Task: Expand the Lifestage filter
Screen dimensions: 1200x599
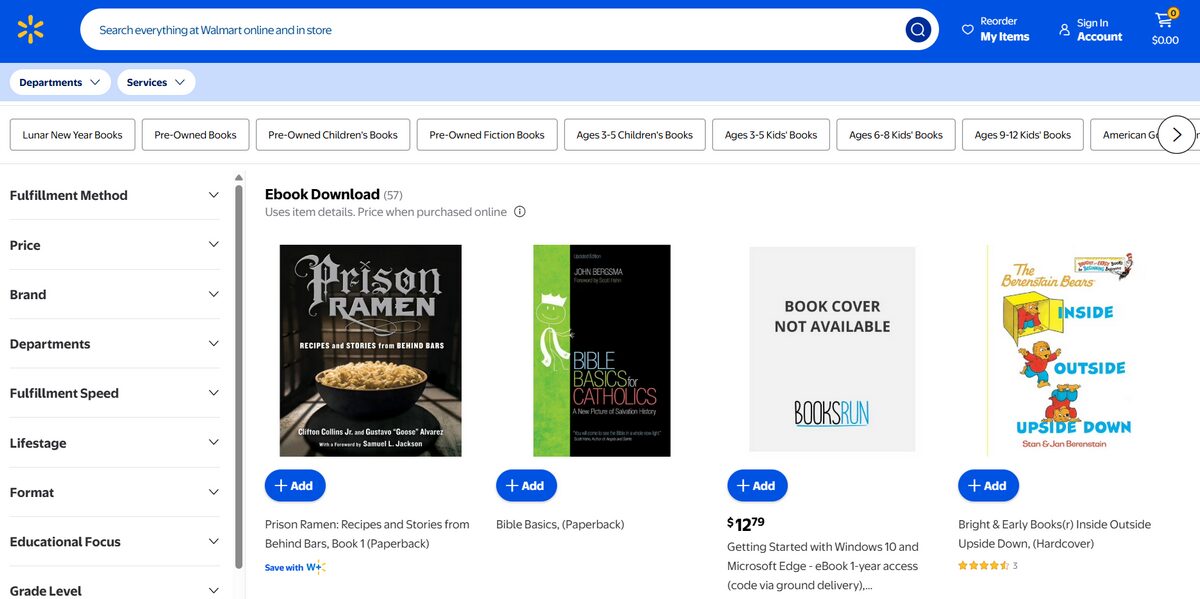Action: pos(114,443)
